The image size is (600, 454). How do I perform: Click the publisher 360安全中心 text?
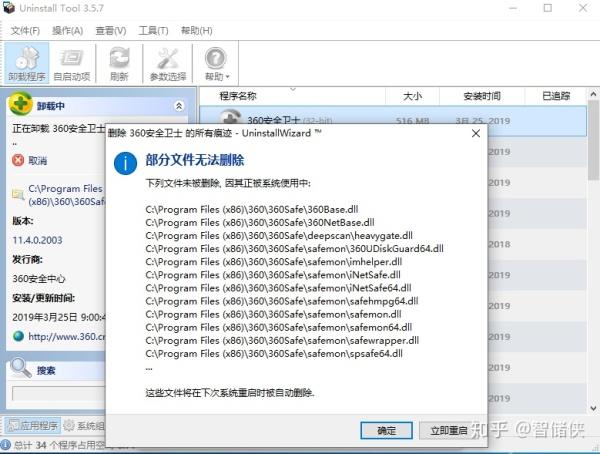pyautogui.click(x=39, y=279)
